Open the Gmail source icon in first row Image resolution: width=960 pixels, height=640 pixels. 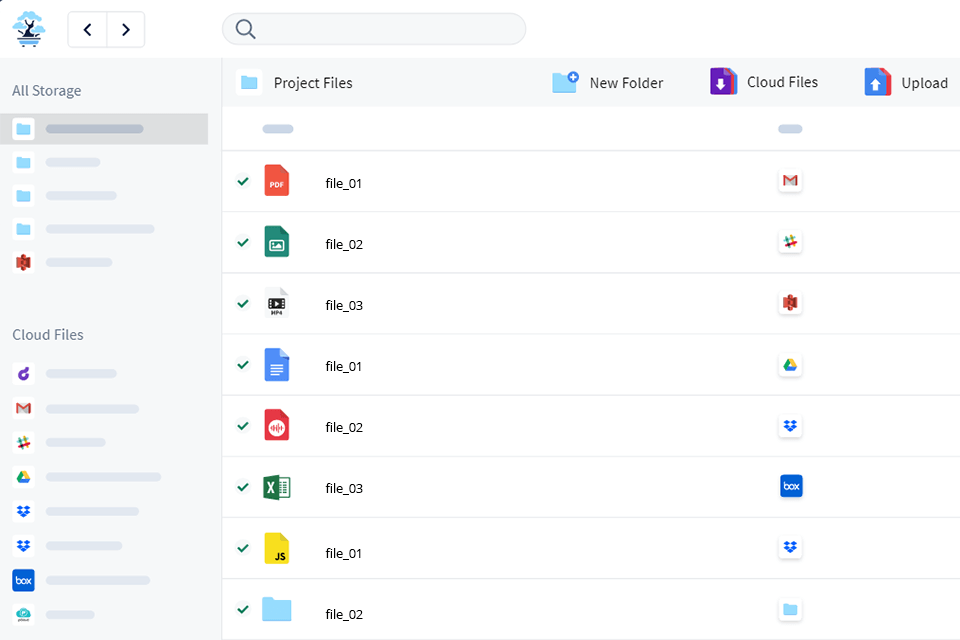click(x=790, y=181)
